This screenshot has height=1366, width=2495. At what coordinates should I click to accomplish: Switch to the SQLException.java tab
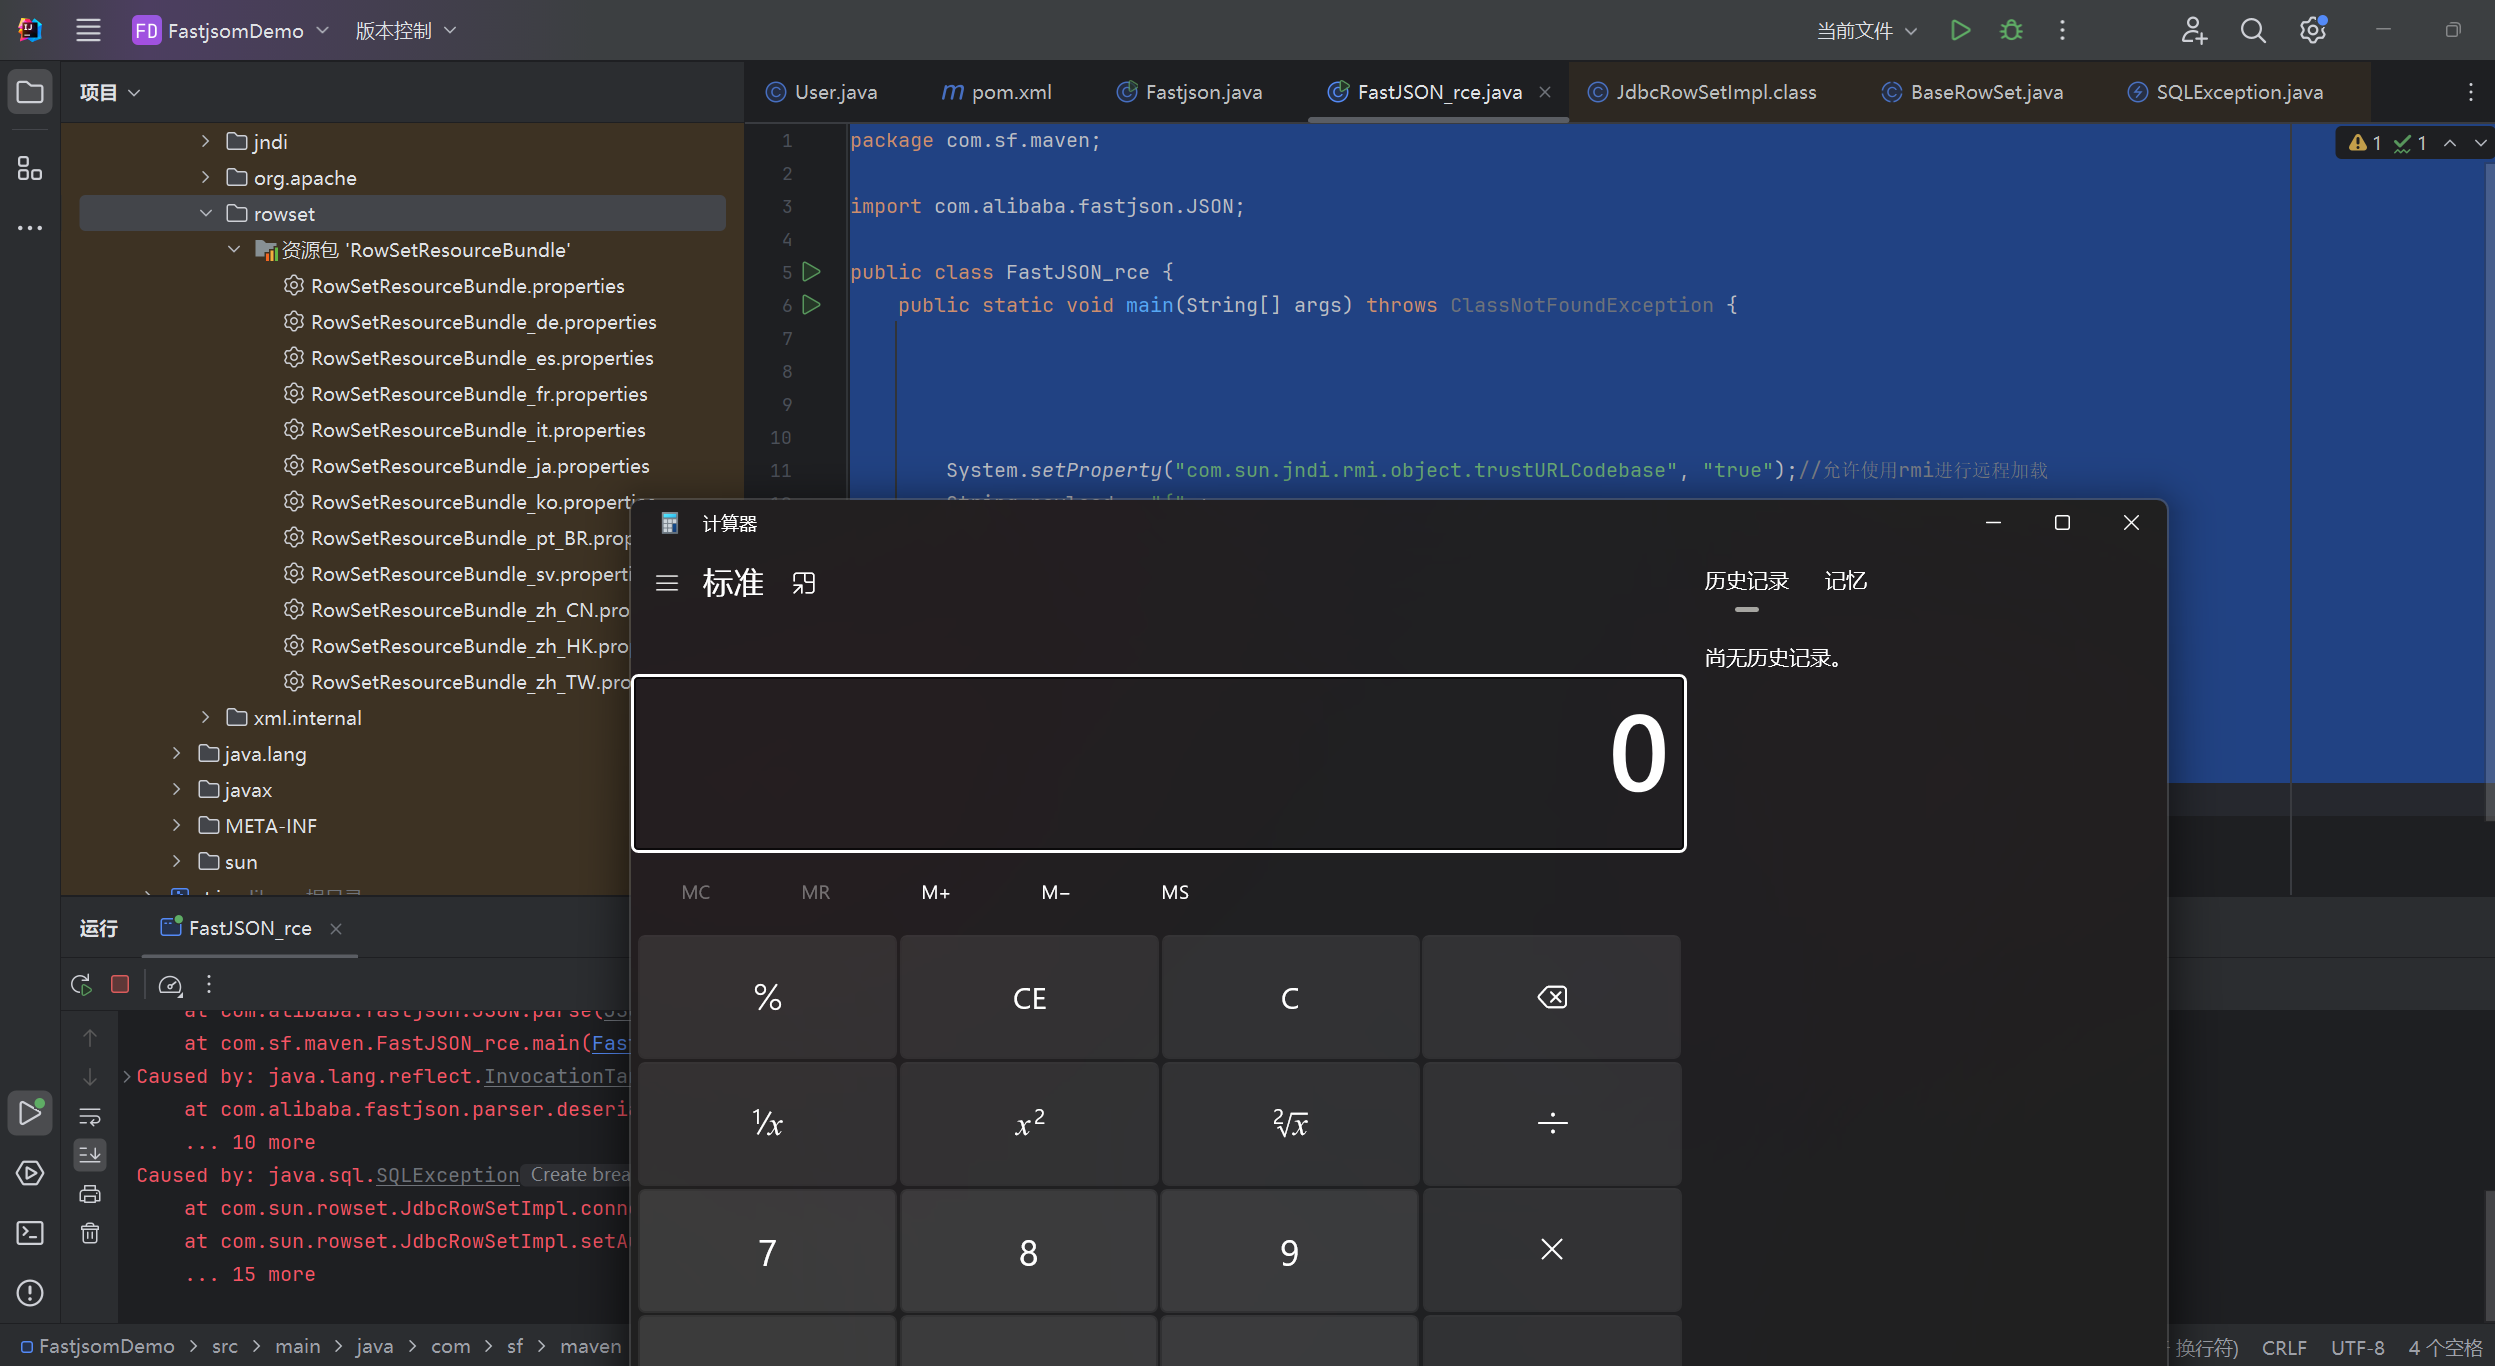pos(2225,92)
